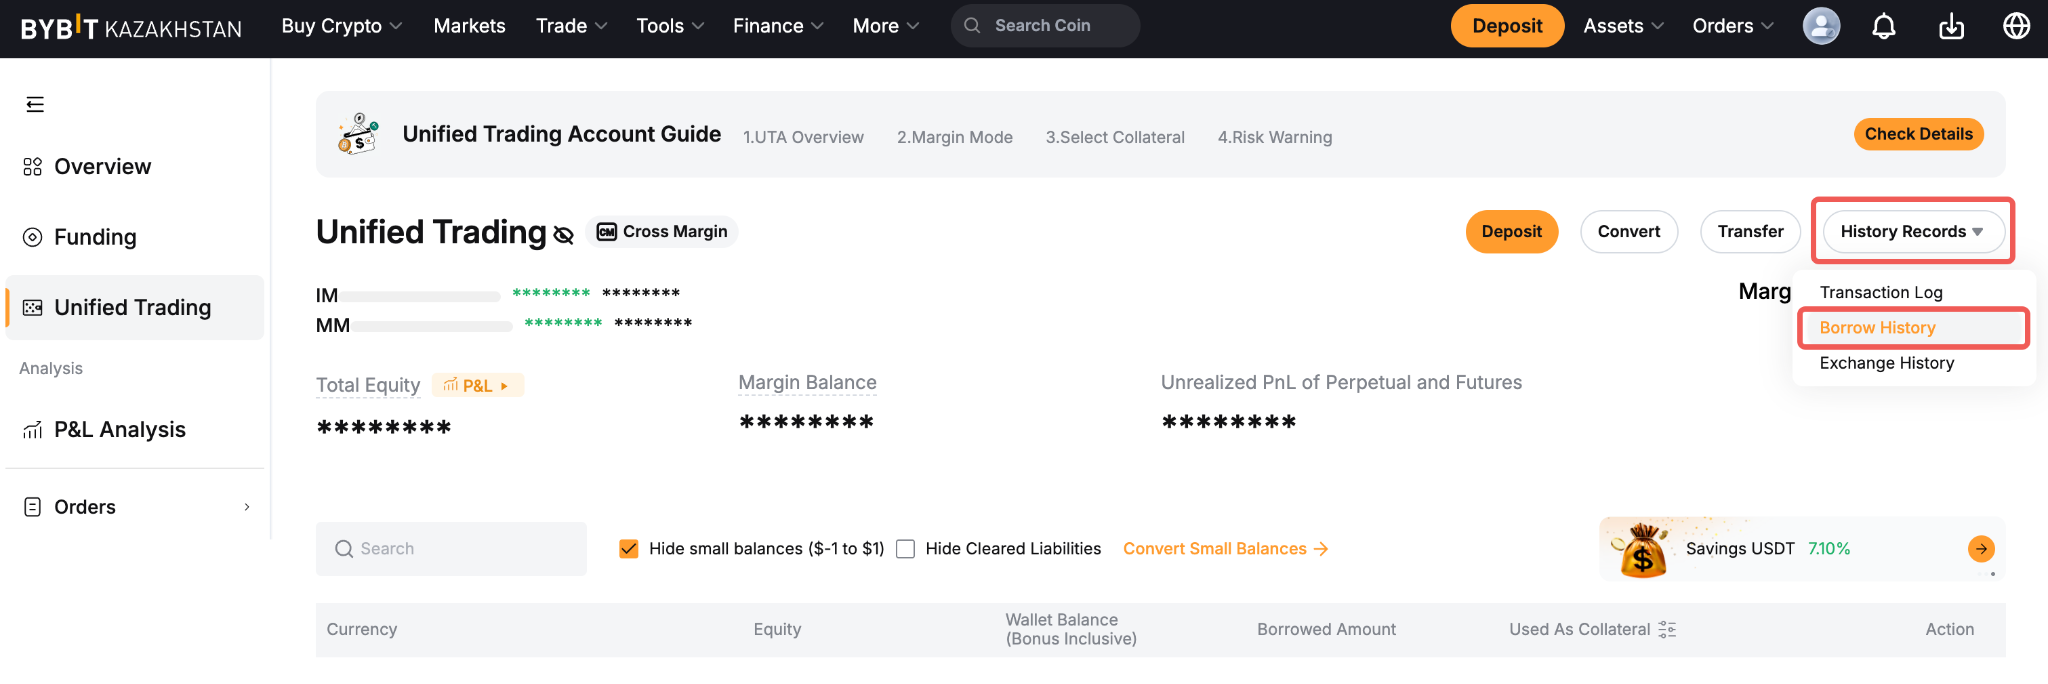
Task: Click the P&L tag beside Total Equity
Action: [478, 385]
